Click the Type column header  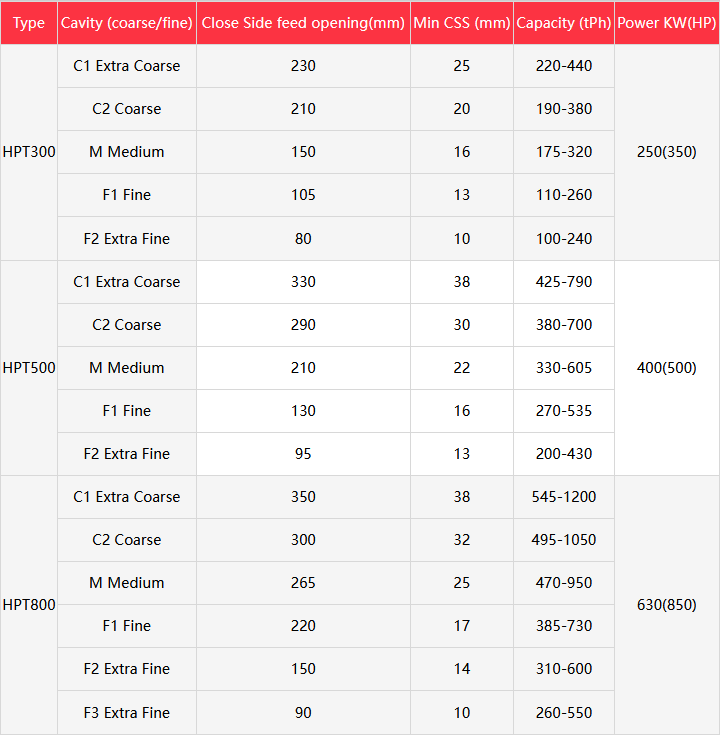pos(29,23)
